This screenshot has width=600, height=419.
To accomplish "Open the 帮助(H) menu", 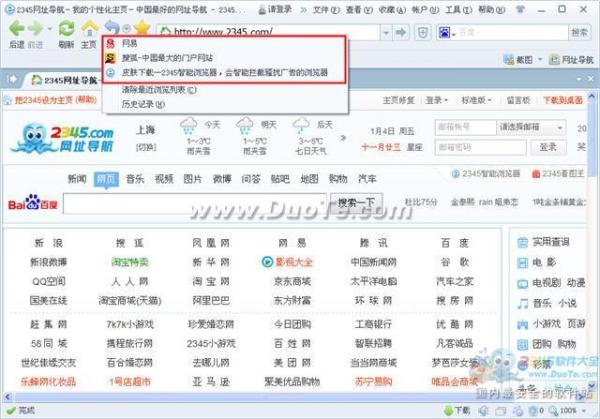I will pyautogui.click(x=491, y=10).
